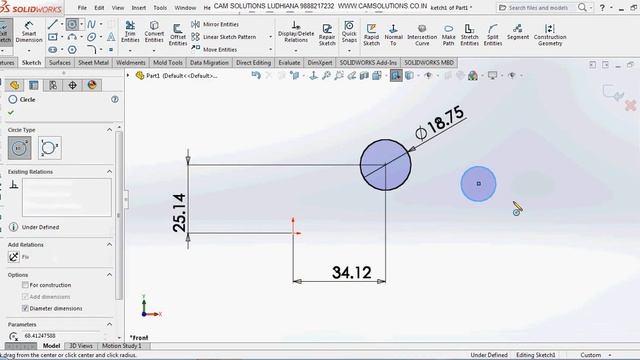Open the Custom units dropdown in status bar
The height and width of the screenshot is (360, 640).
click(x=610, y=355)
